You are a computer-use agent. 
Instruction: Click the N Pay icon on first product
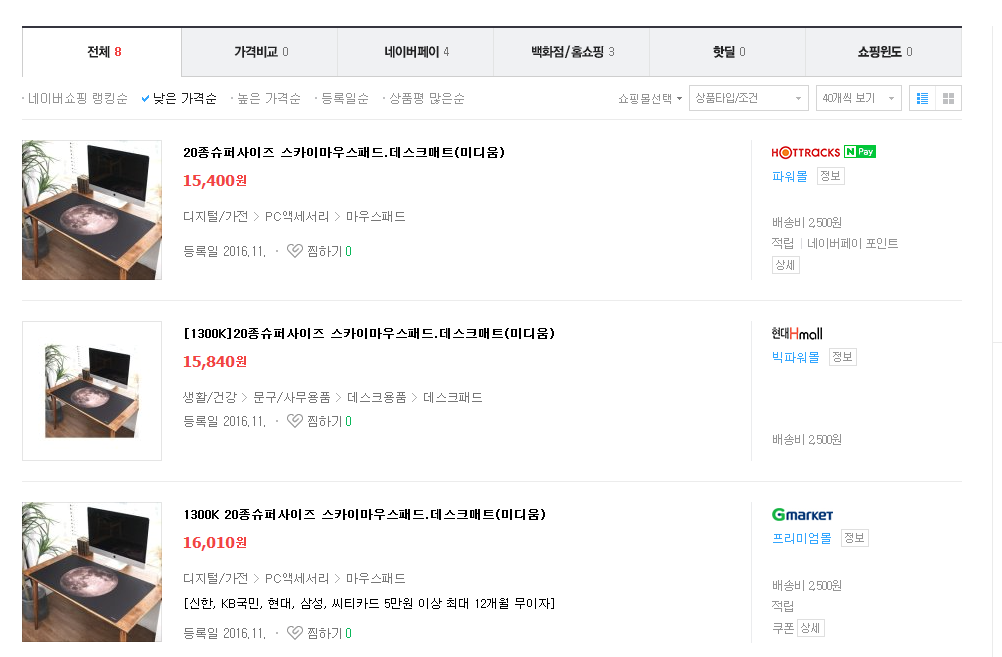tap(860, 152)
